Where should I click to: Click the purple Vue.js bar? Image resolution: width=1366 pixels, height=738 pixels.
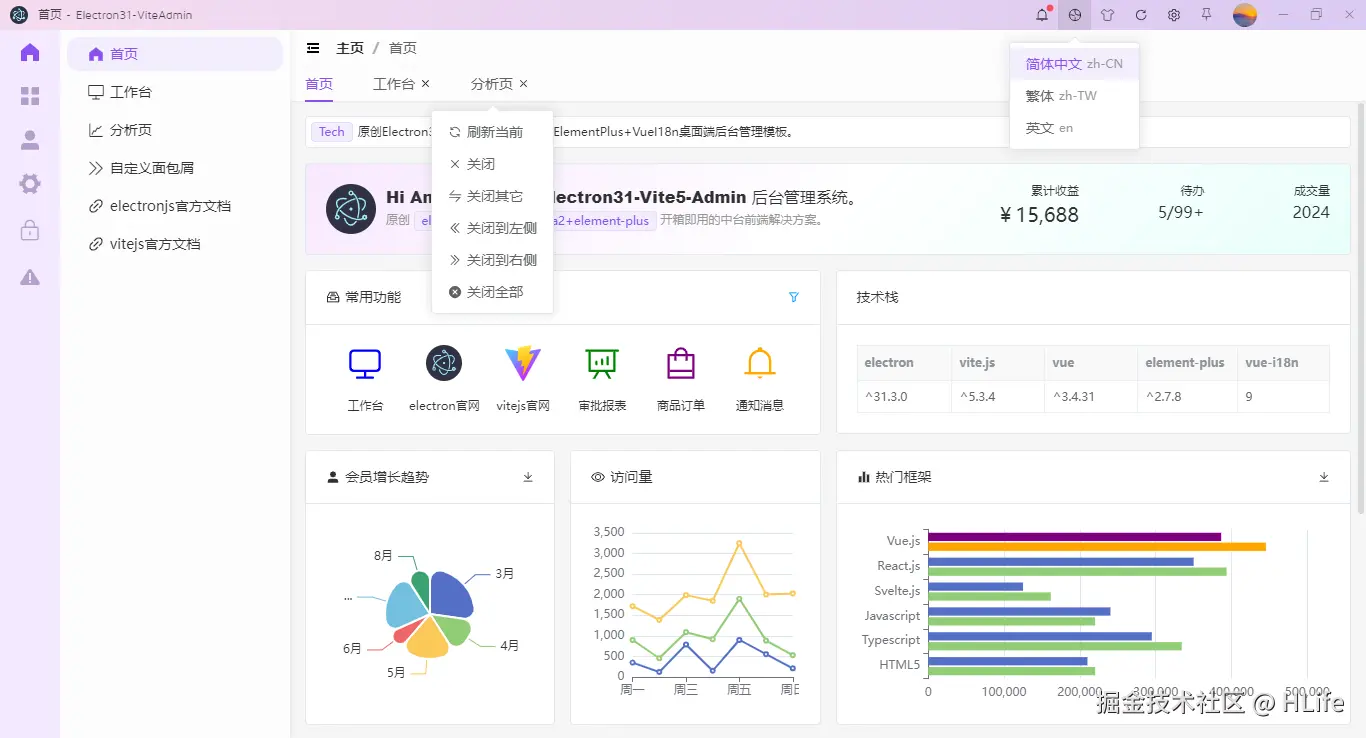point(1075,537)
